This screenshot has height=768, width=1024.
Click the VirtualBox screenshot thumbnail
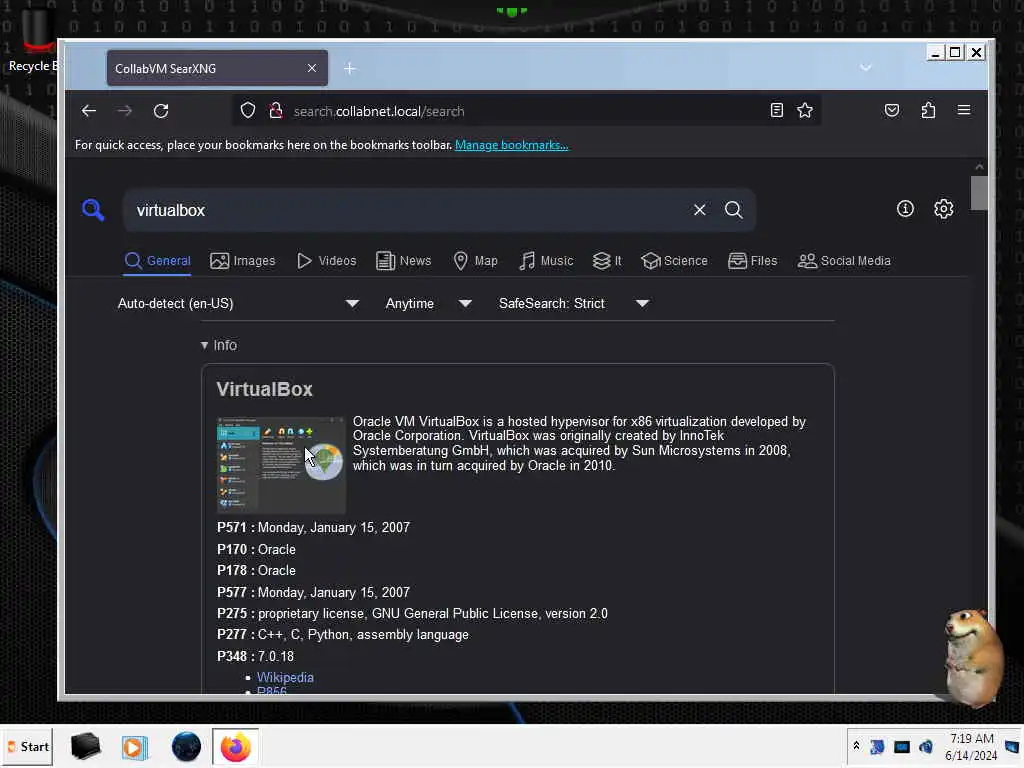coord(281,464)
